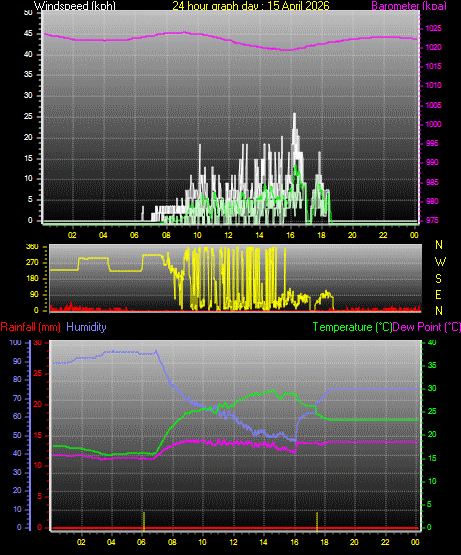Click 1020 on the barometer axis

coord(434,47)
